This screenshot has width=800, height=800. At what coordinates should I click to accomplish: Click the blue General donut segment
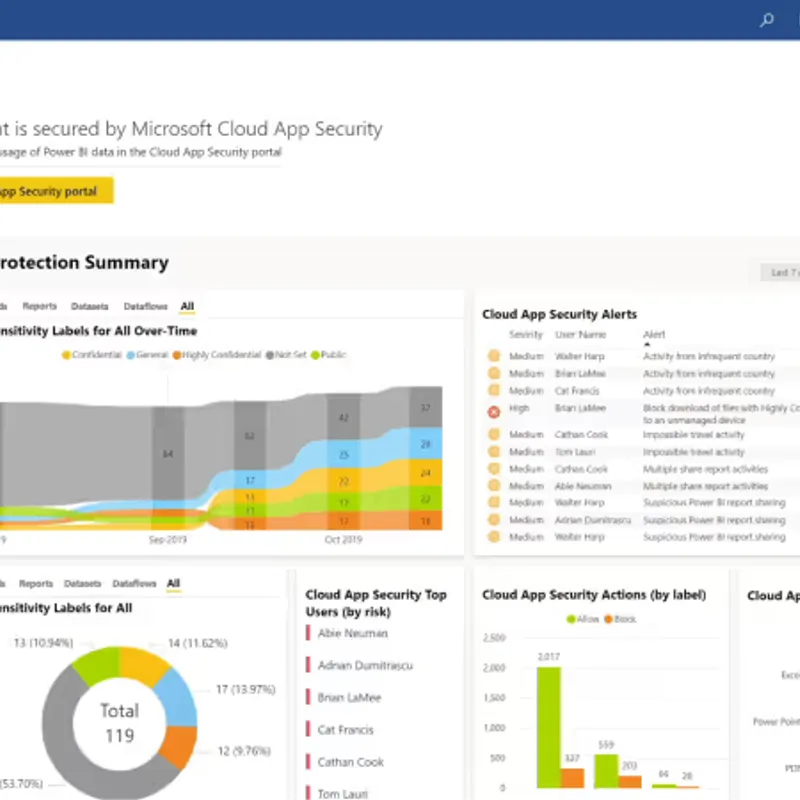tap(178, 698)
